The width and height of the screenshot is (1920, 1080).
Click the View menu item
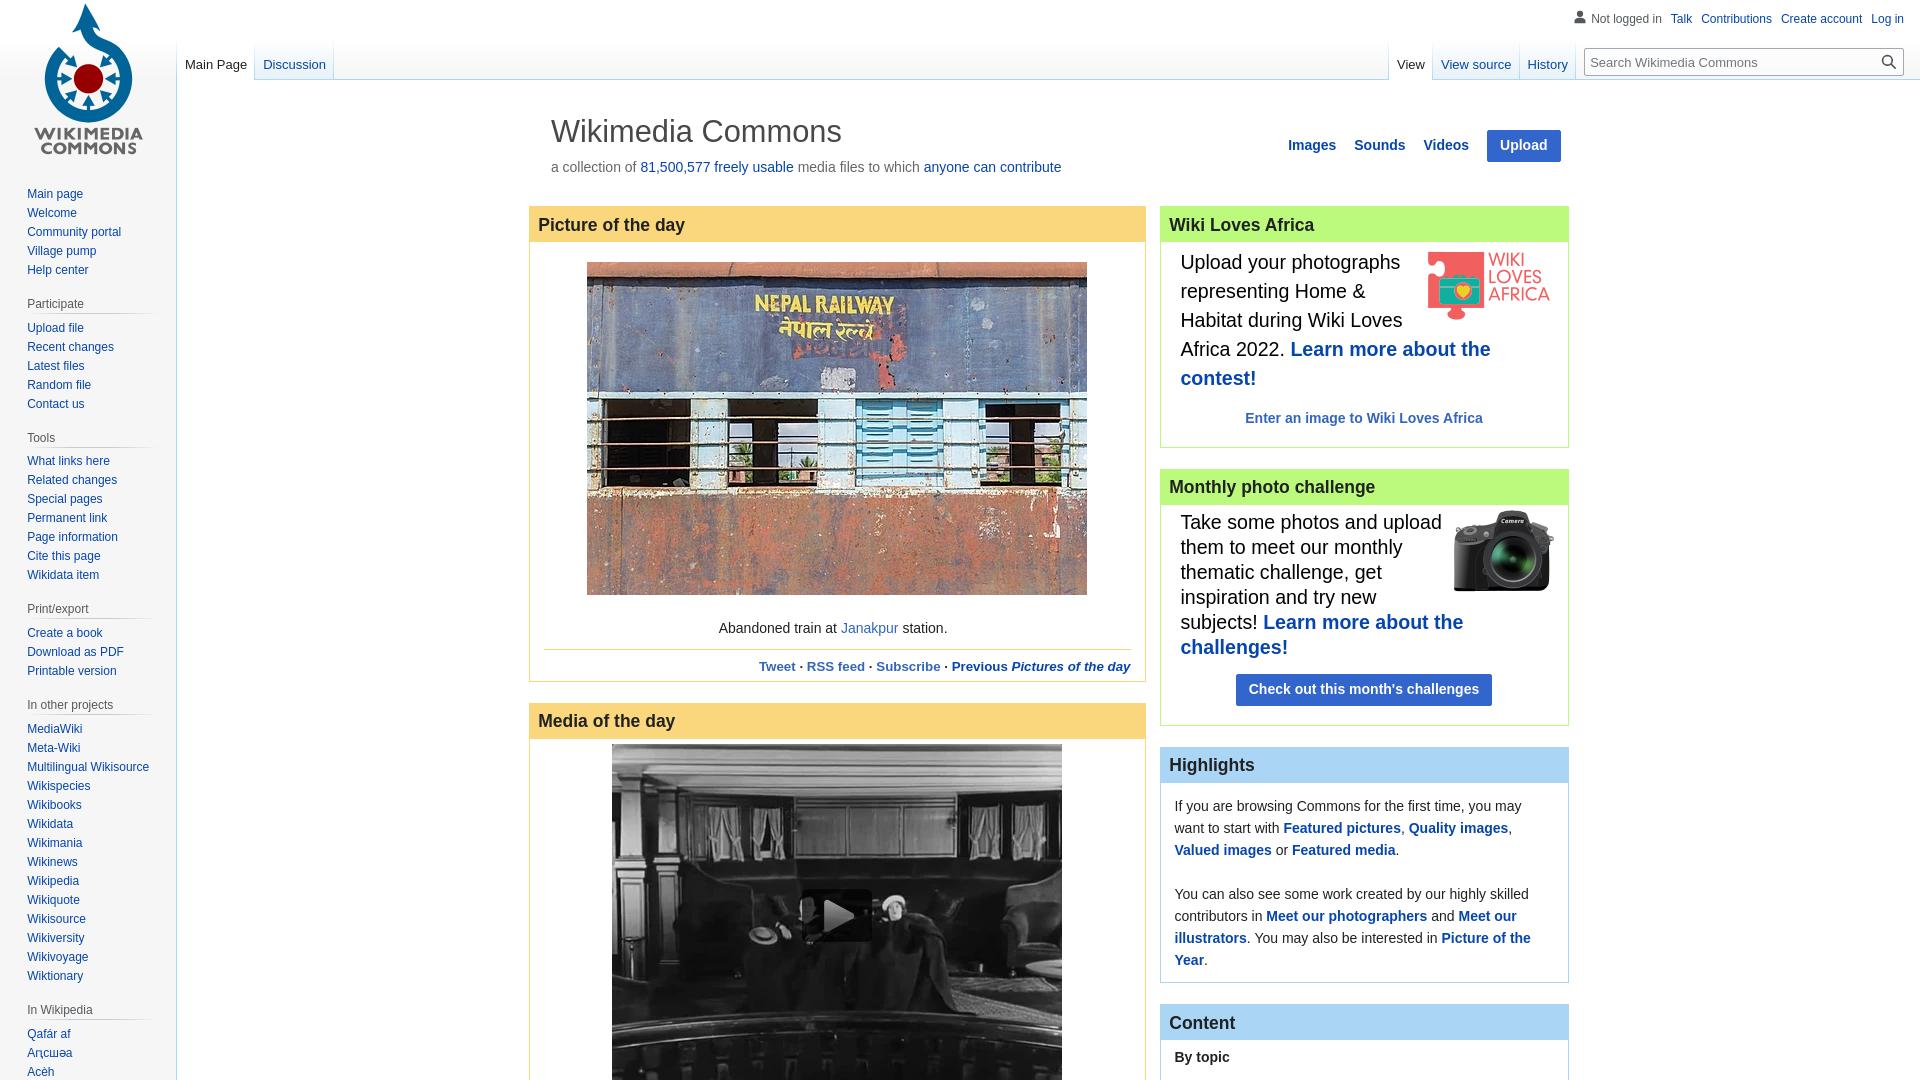[1410, 65]
